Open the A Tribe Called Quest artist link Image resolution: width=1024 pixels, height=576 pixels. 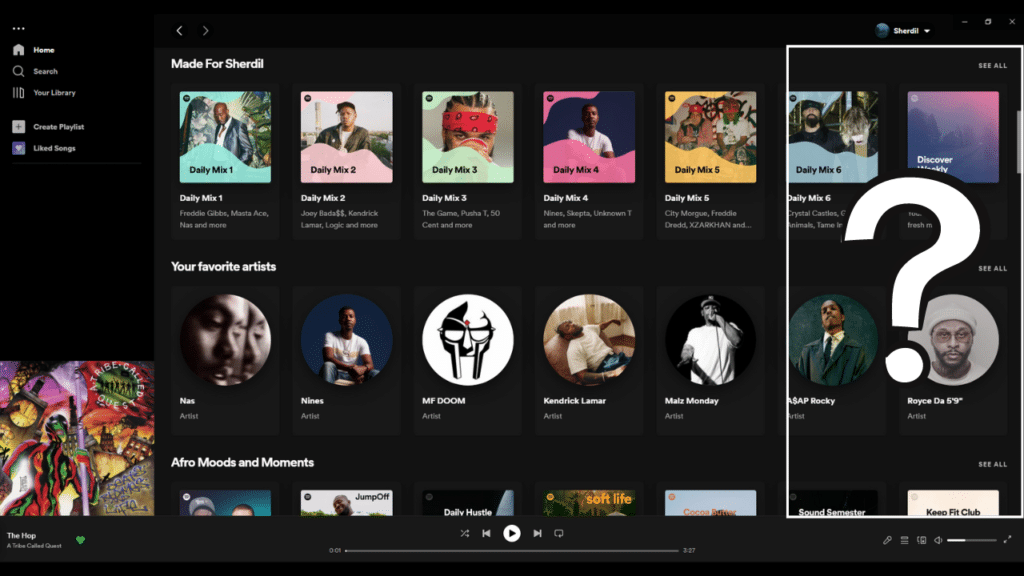coord(34,546)
